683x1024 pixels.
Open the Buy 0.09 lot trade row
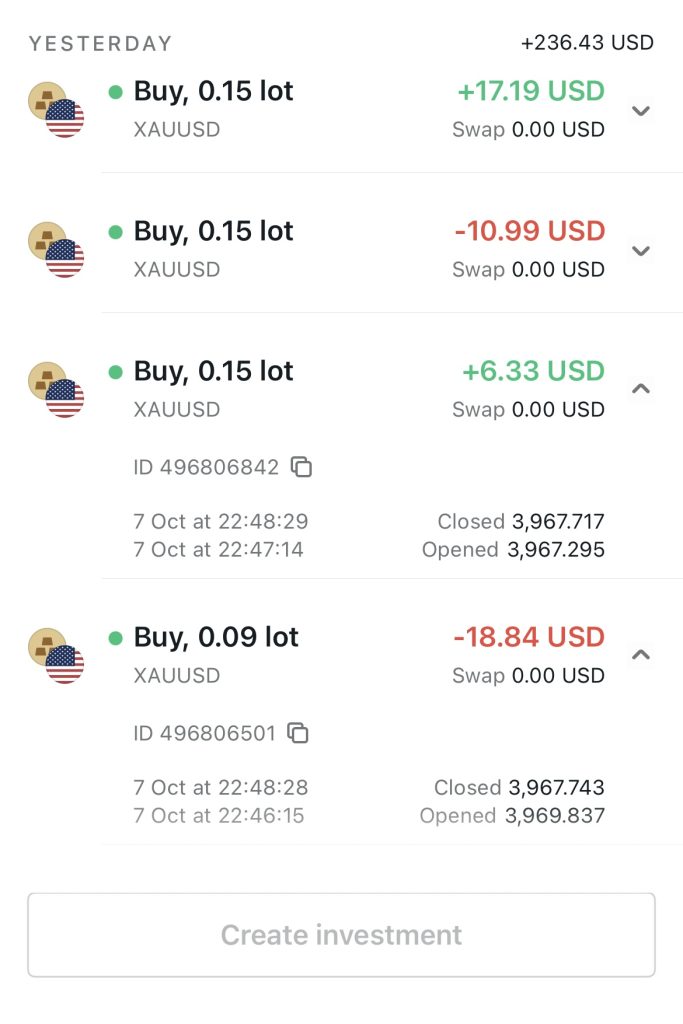pos(216,638)
